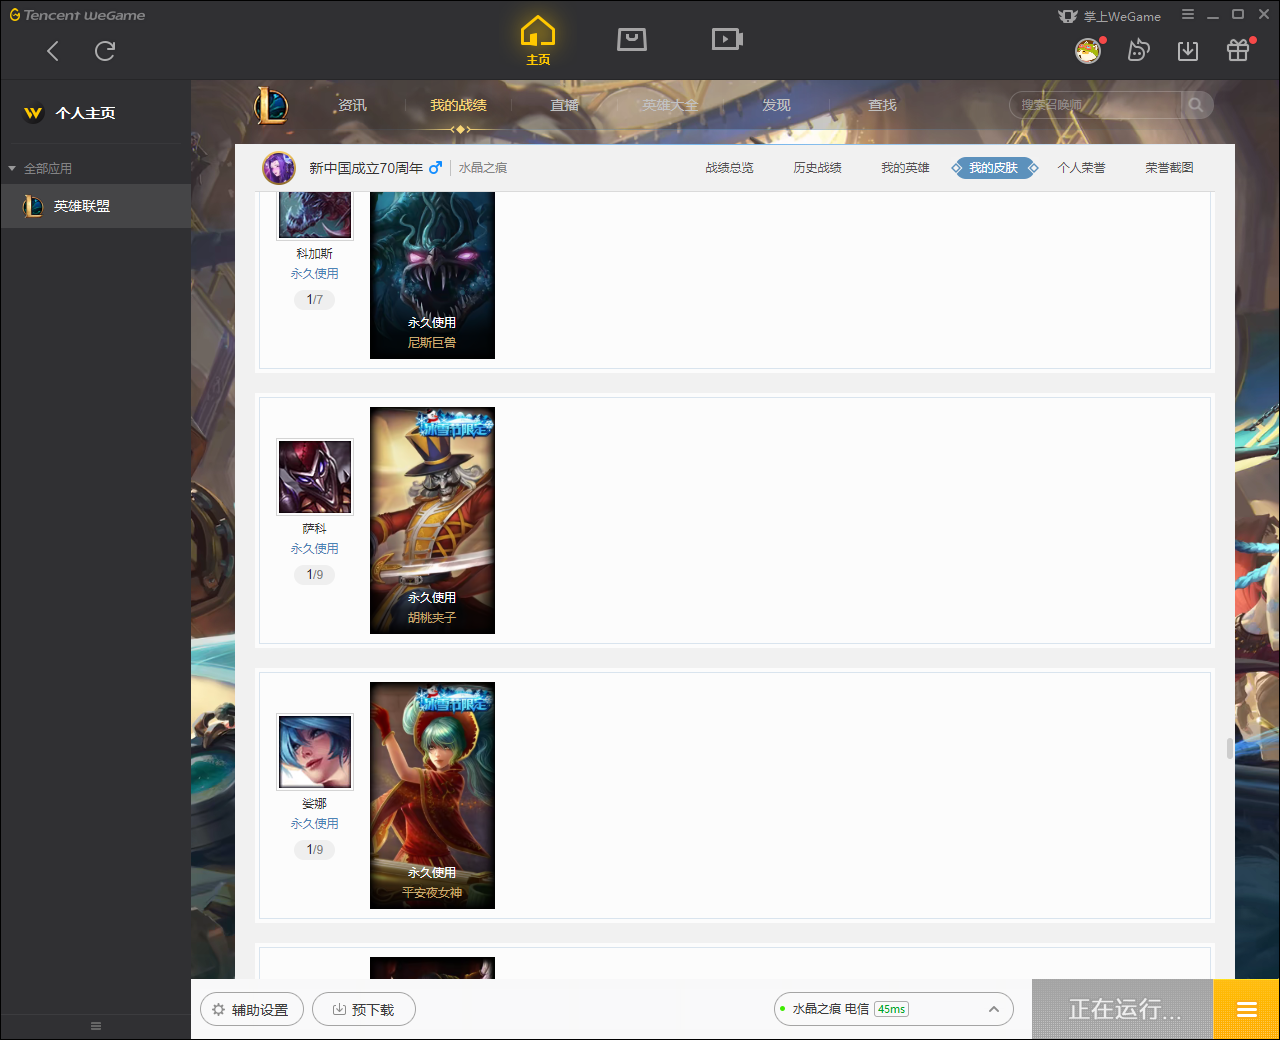The image size is (1280, 1040).
Task: Switch to 荣誉截图 sub-tab
Action: (x=1169, y=168)
